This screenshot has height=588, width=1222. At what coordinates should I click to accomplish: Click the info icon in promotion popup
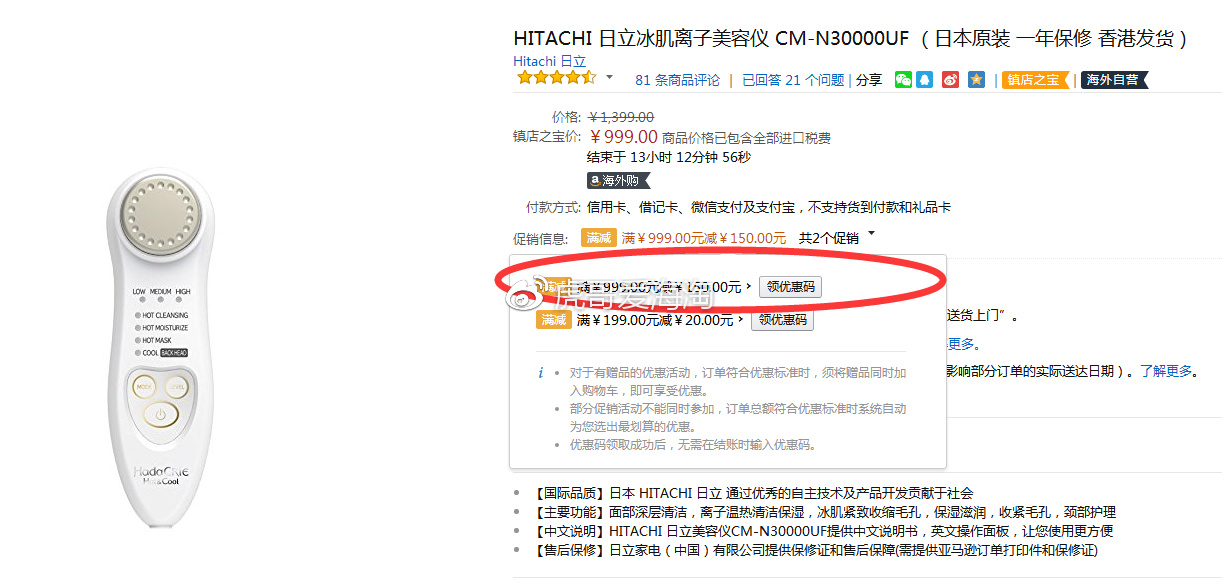tap(541, 372)
